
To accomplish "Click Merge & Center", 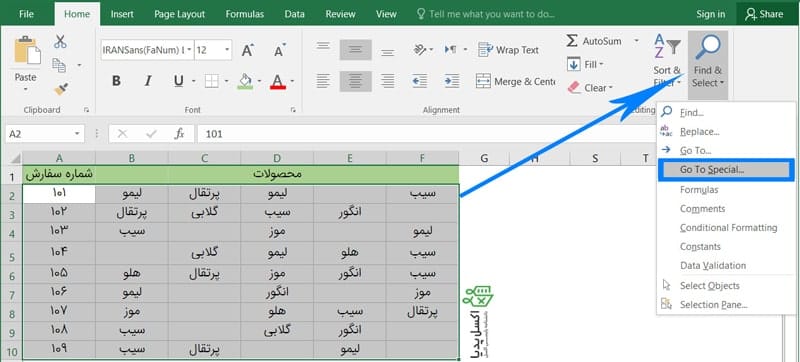I will click(516, 81).
